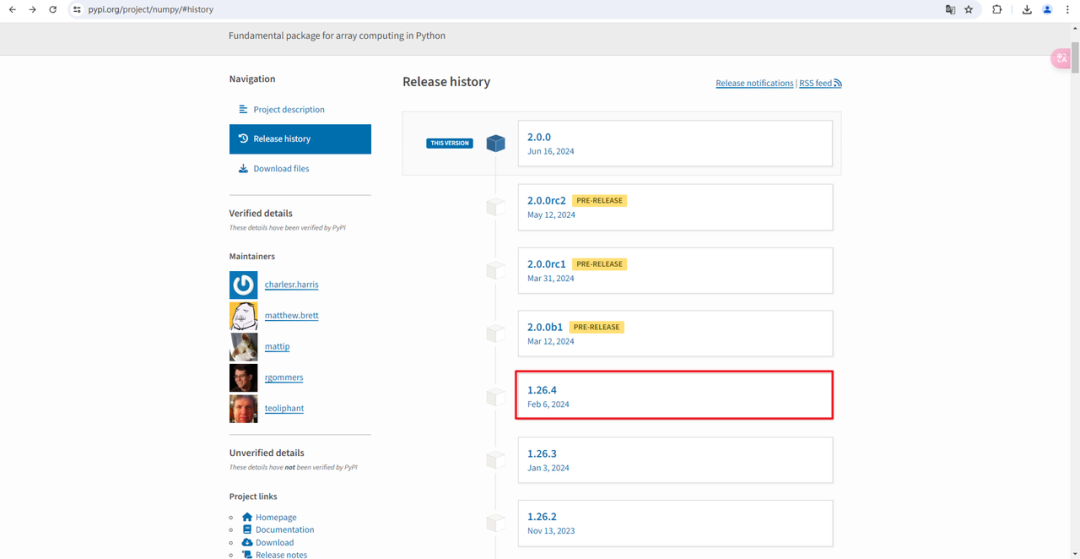The height and width of the screenshot is (559, 1080).
Task: Click the white cube icon beside 2.0.0rc2
Action: [x=496, y=207]
